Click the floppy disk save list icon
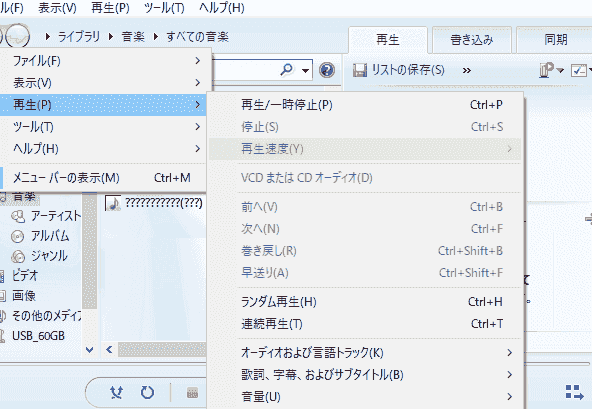592x409 pixels. [359, 70]
